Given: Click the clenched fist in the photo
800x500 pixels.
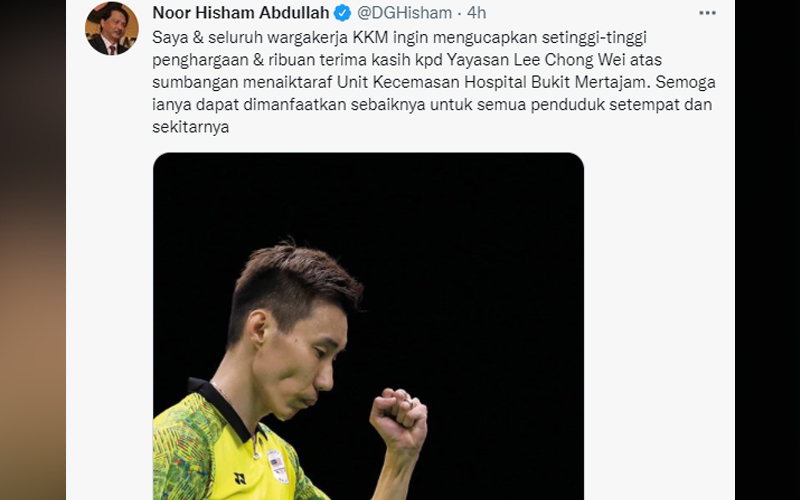Looking at the screenshot, I should [x=399, y=419].
